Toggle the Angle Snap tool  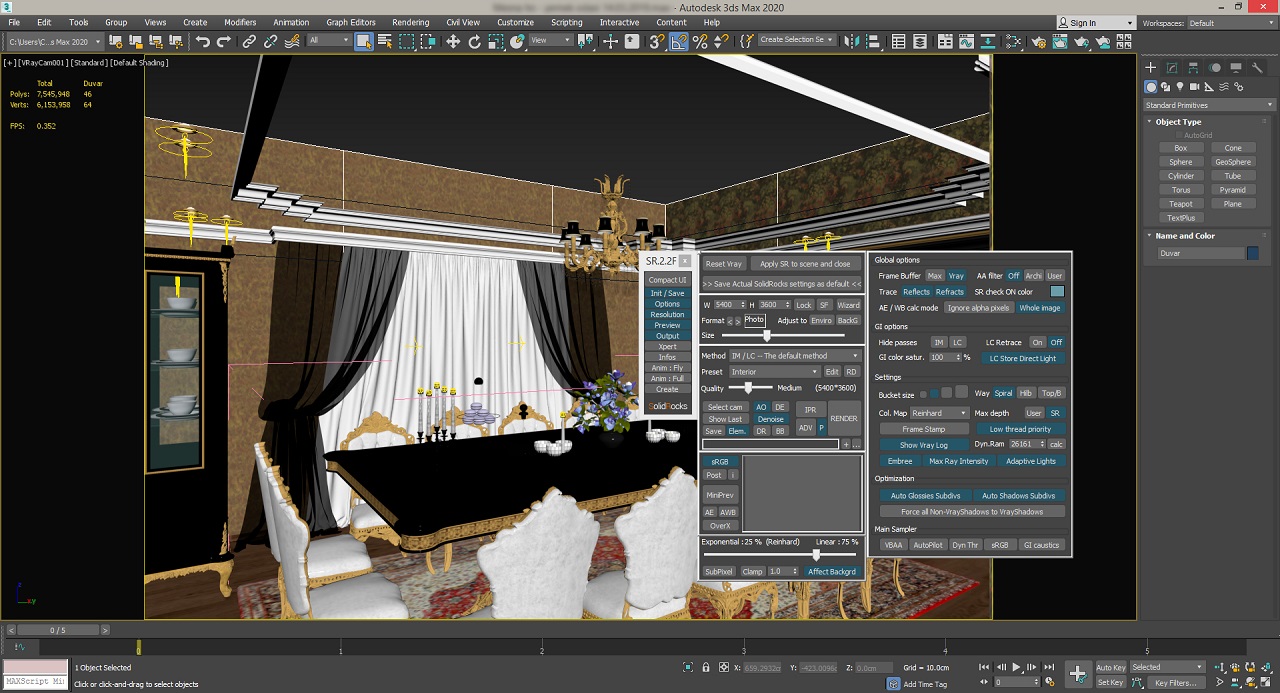679,41
